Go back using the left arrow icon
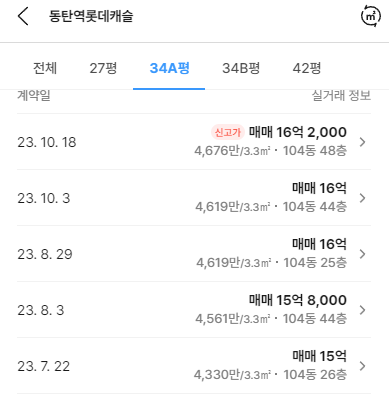389x400 pixels. (x=23, y=16)
